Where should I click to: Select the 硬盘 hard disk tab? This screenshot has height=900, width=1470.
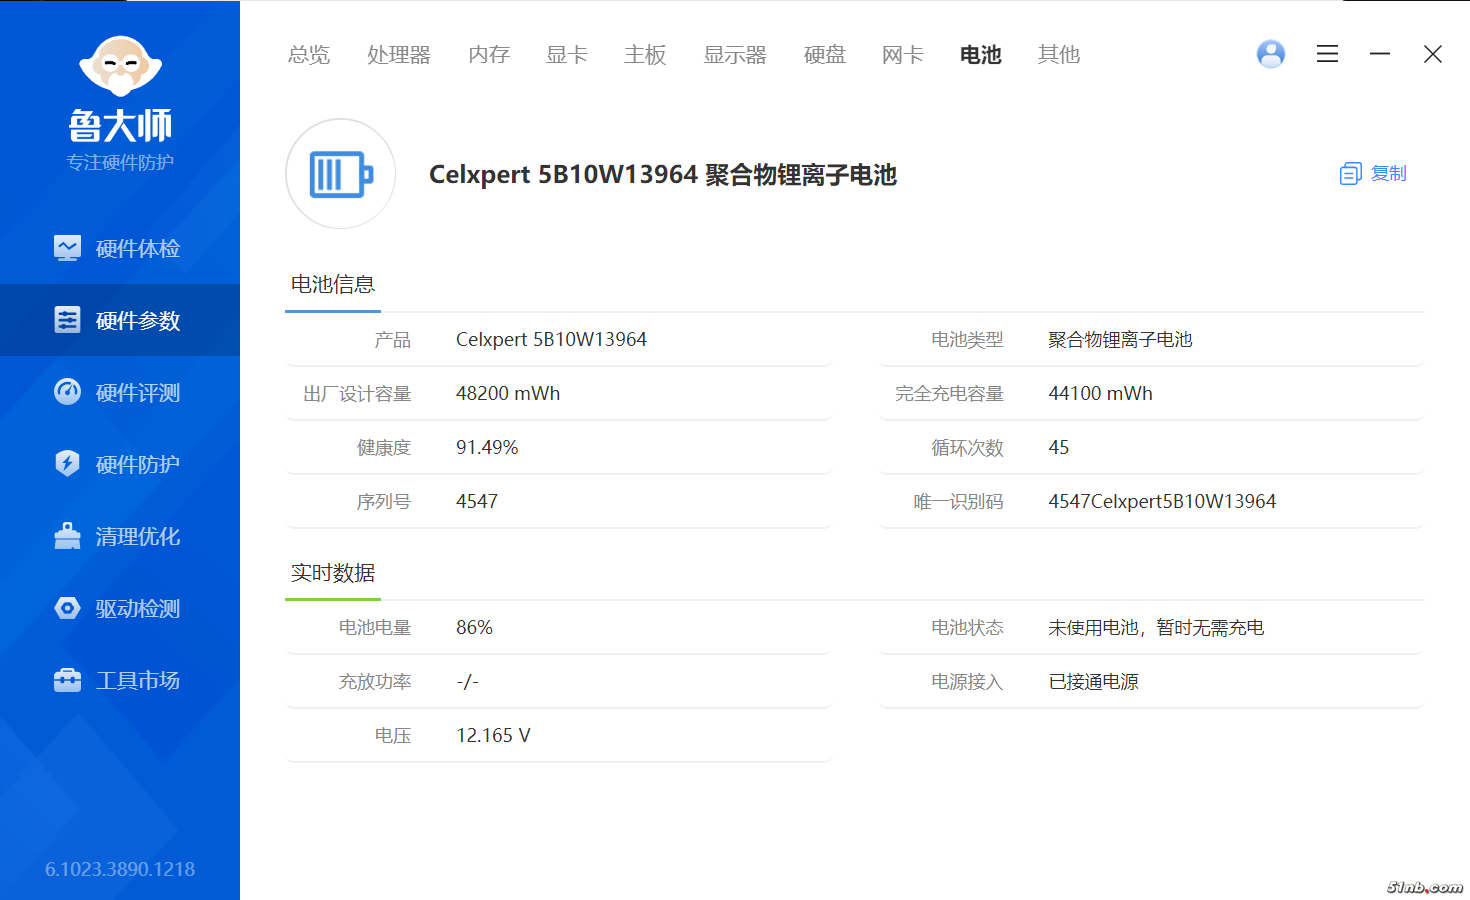pyautogui.click(x=825, y=55)
